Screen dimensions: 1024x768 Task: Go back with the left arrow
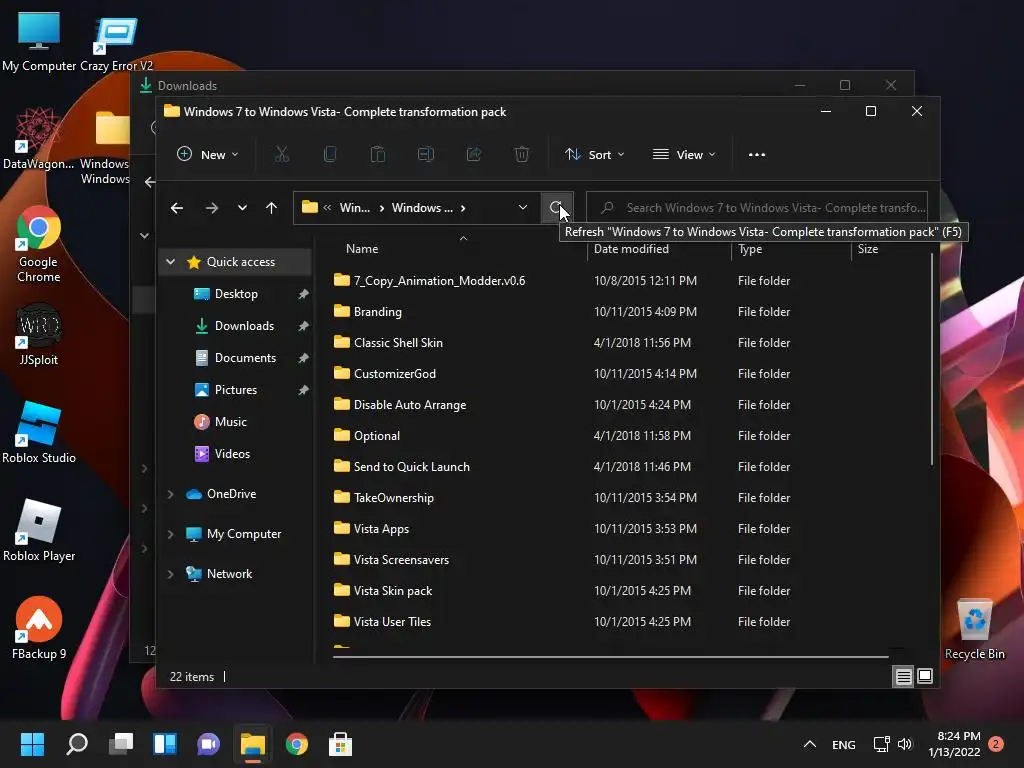click(176, 208)
